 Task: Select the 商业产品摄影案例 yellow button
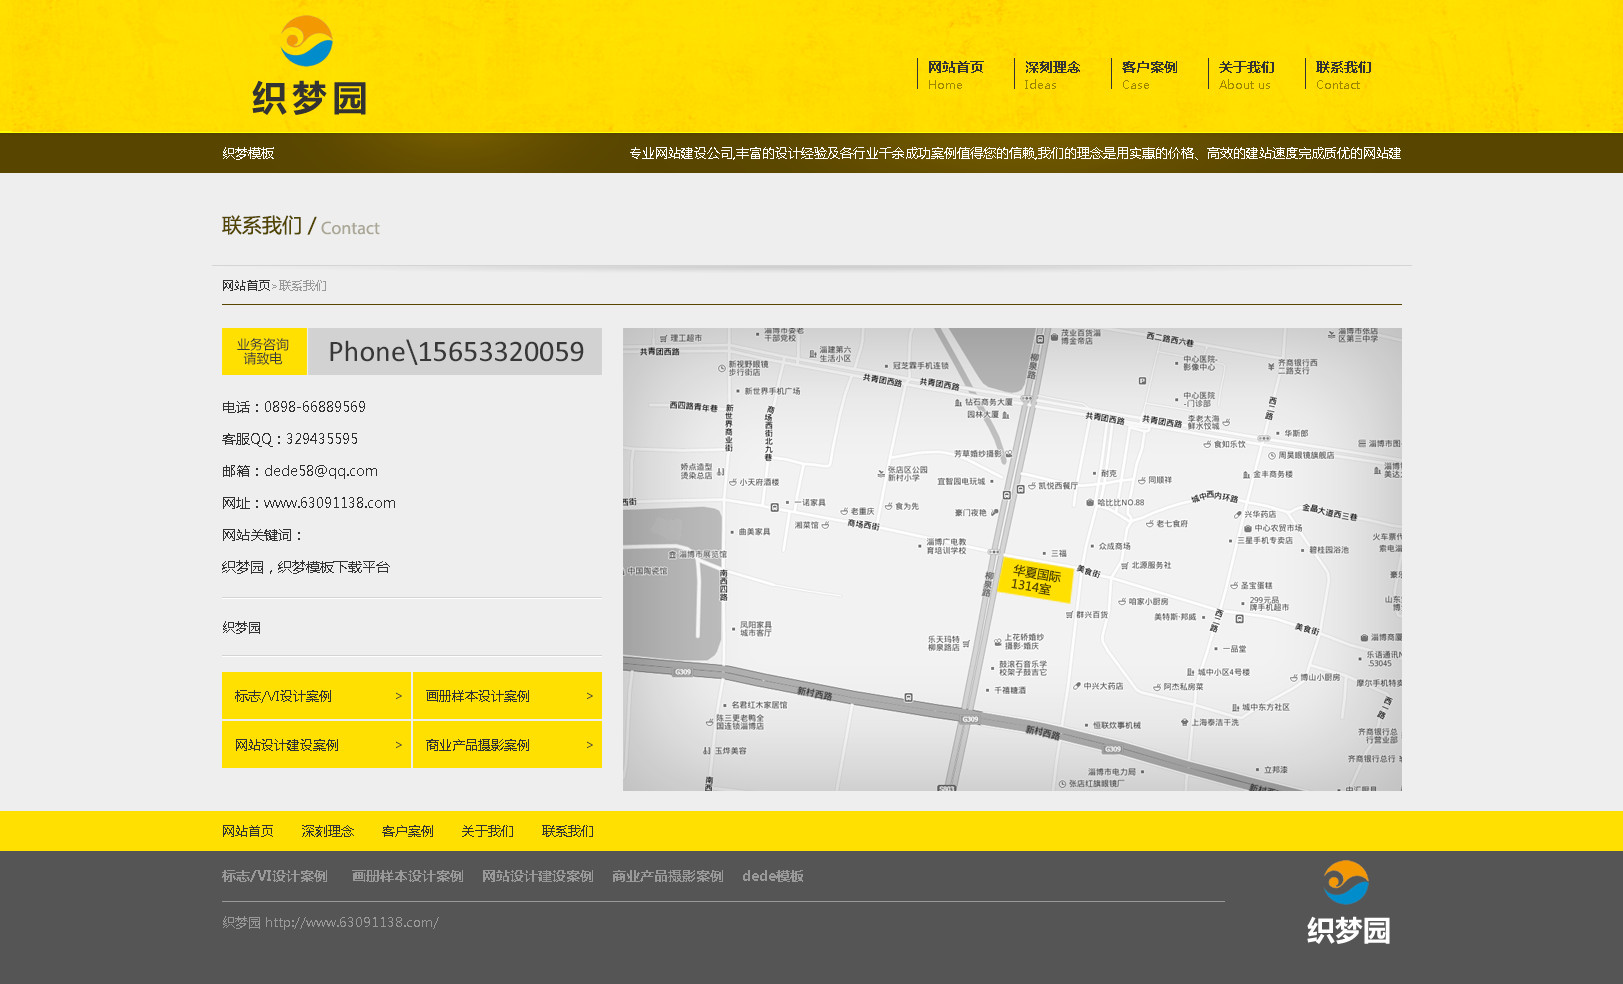[x=507, y=745]
